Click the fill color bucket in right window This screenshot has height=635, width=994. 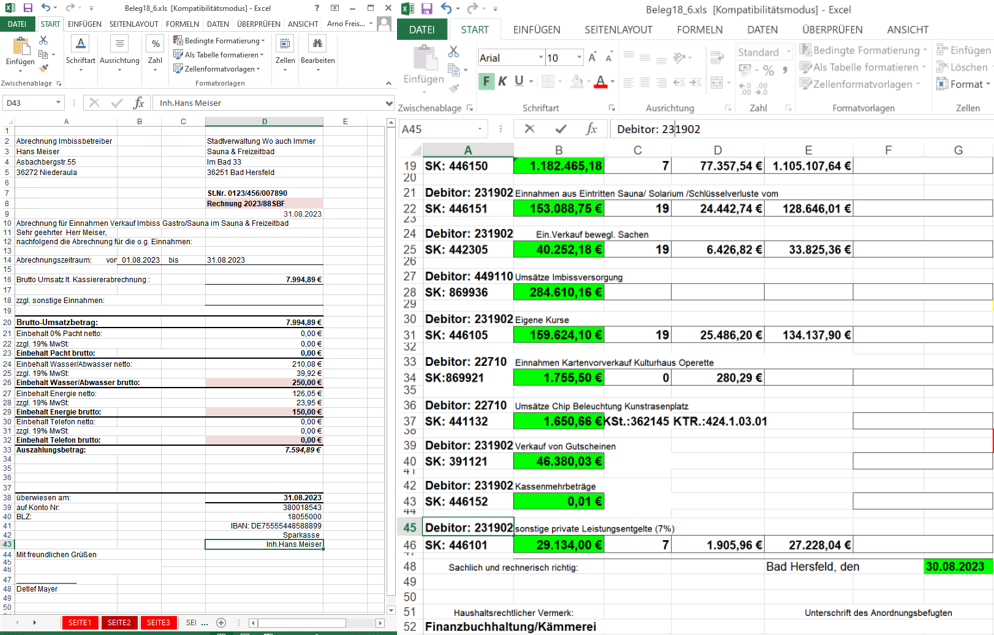tap(577, 81)
